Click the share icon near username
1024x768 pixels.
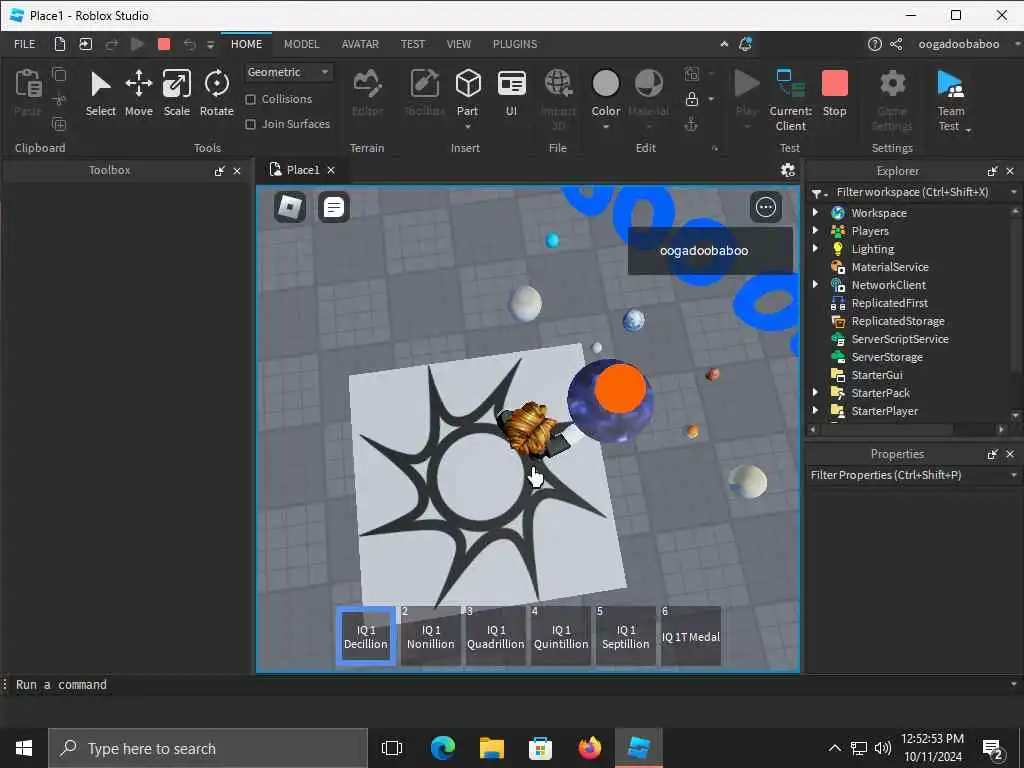896,44
